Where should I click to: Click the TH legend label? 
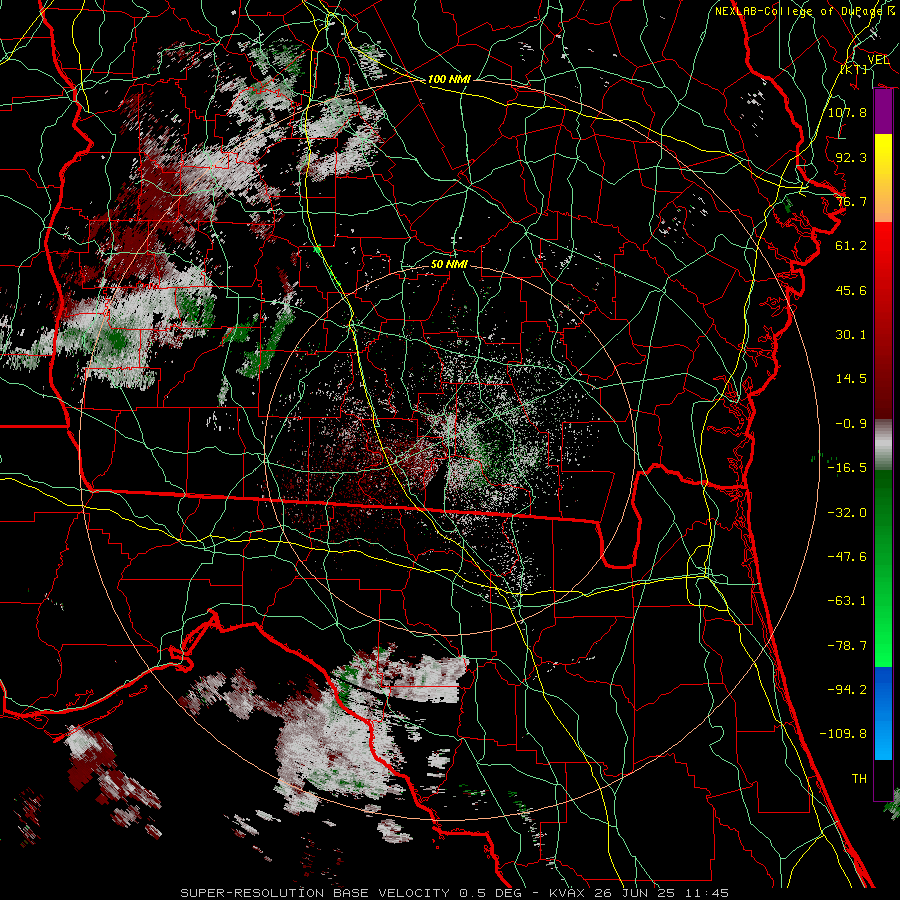[859, 779]
